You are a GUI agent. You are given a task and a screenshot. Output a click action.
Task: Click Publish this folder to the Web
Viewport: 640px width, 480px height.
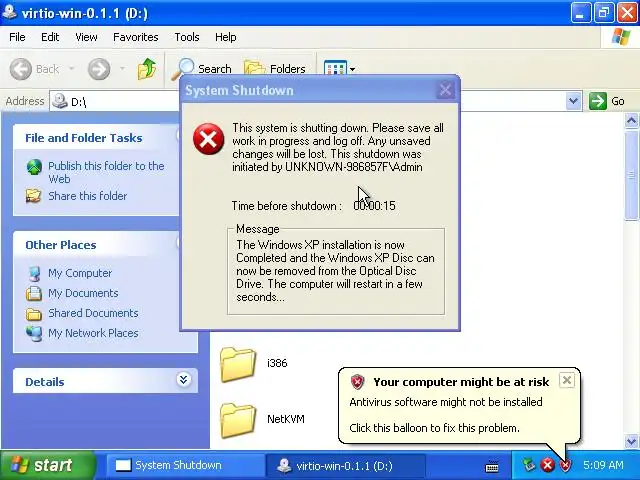[x=106, y=172]
